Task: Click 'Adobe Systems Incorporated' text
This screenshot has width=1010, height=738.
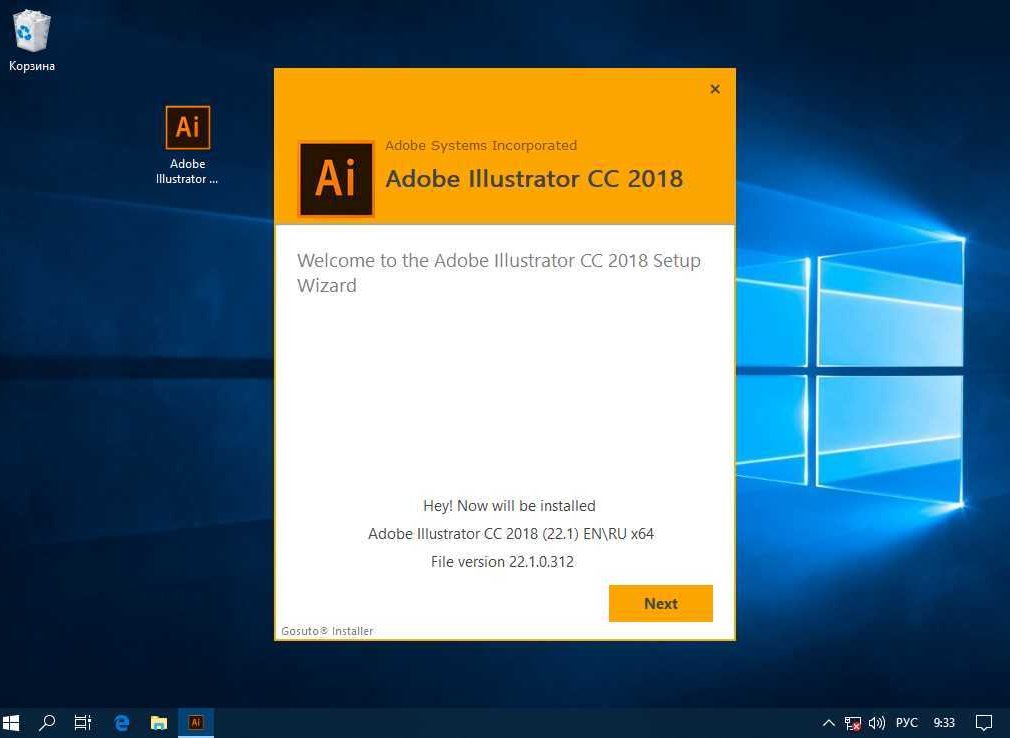Action: pyautogui.click(x=481, y=146)
